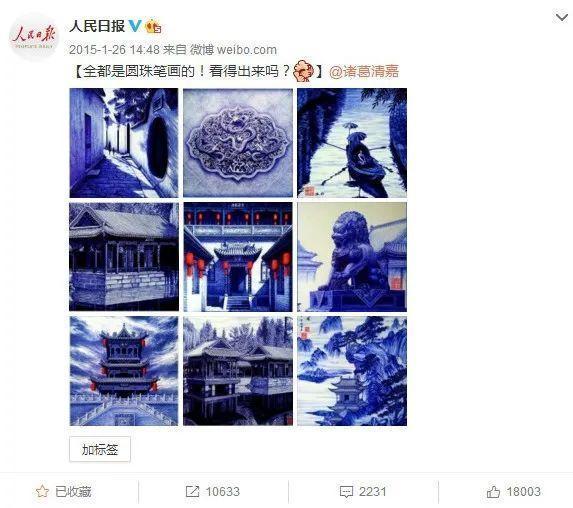Viewport: 573px width, 508px height.
Task: Open the boatman with umbrella painting
Action: 352,143
